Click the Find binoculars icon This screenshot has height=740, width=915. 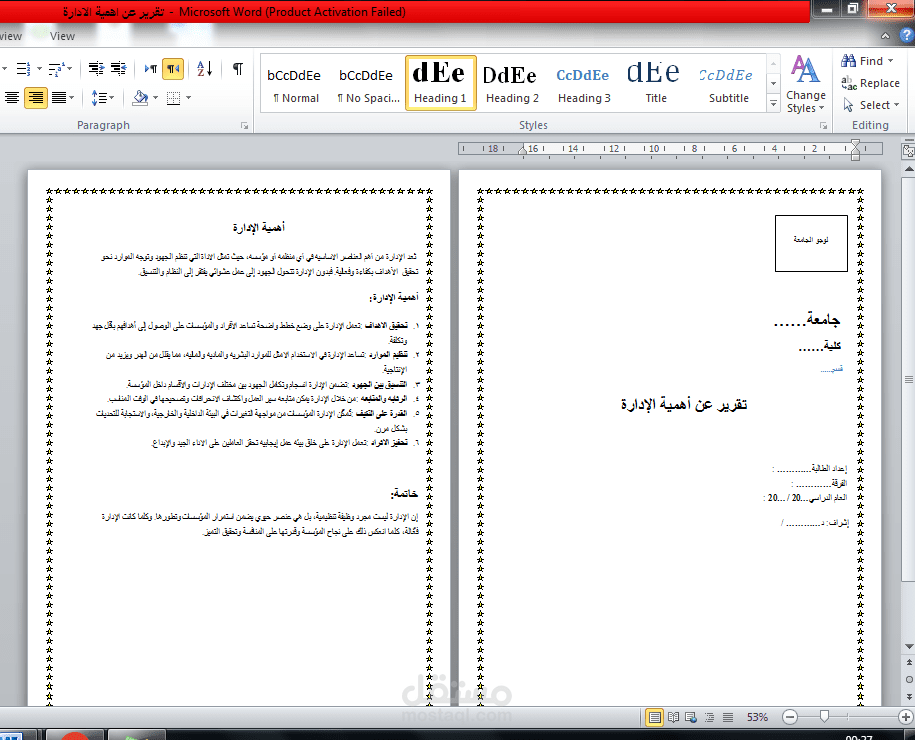click(x=848, y=61)
